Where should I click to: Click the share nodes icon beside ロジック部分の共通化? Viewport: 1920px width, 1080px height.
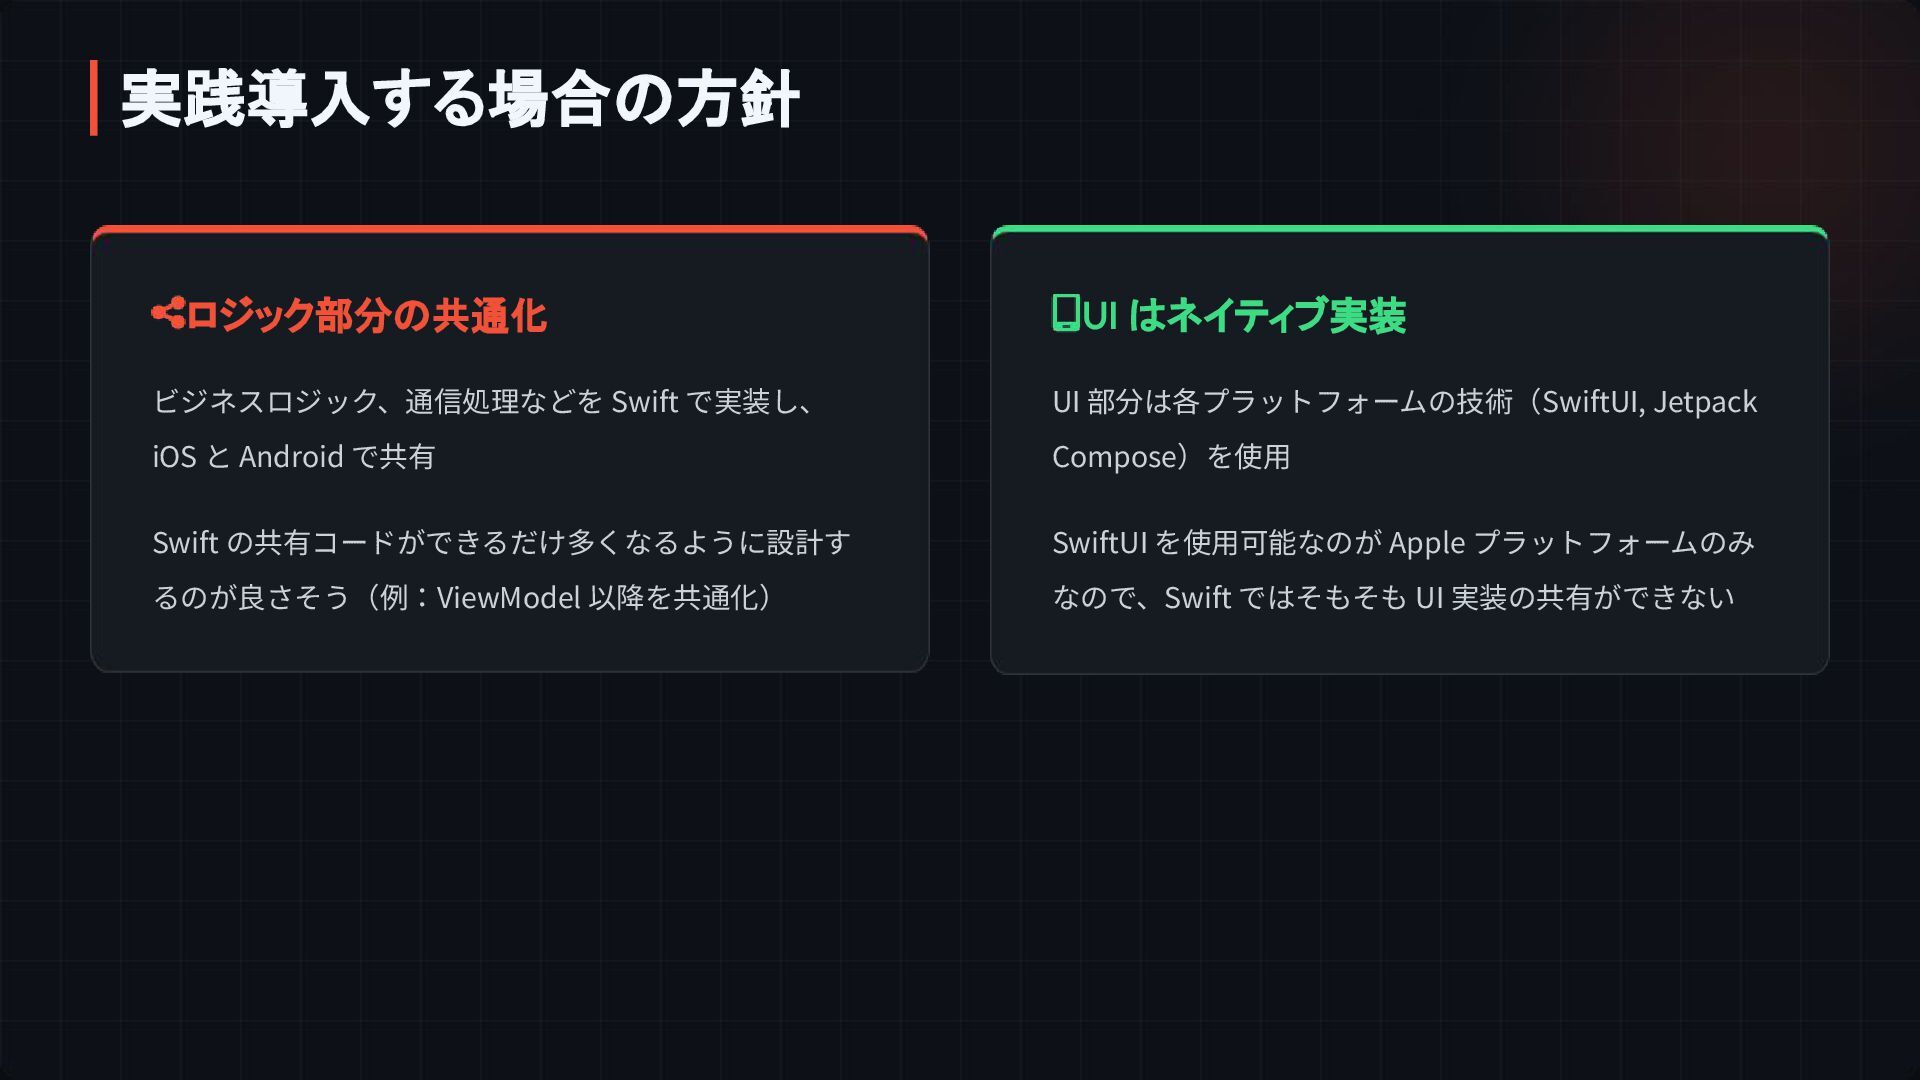[168, 314]
